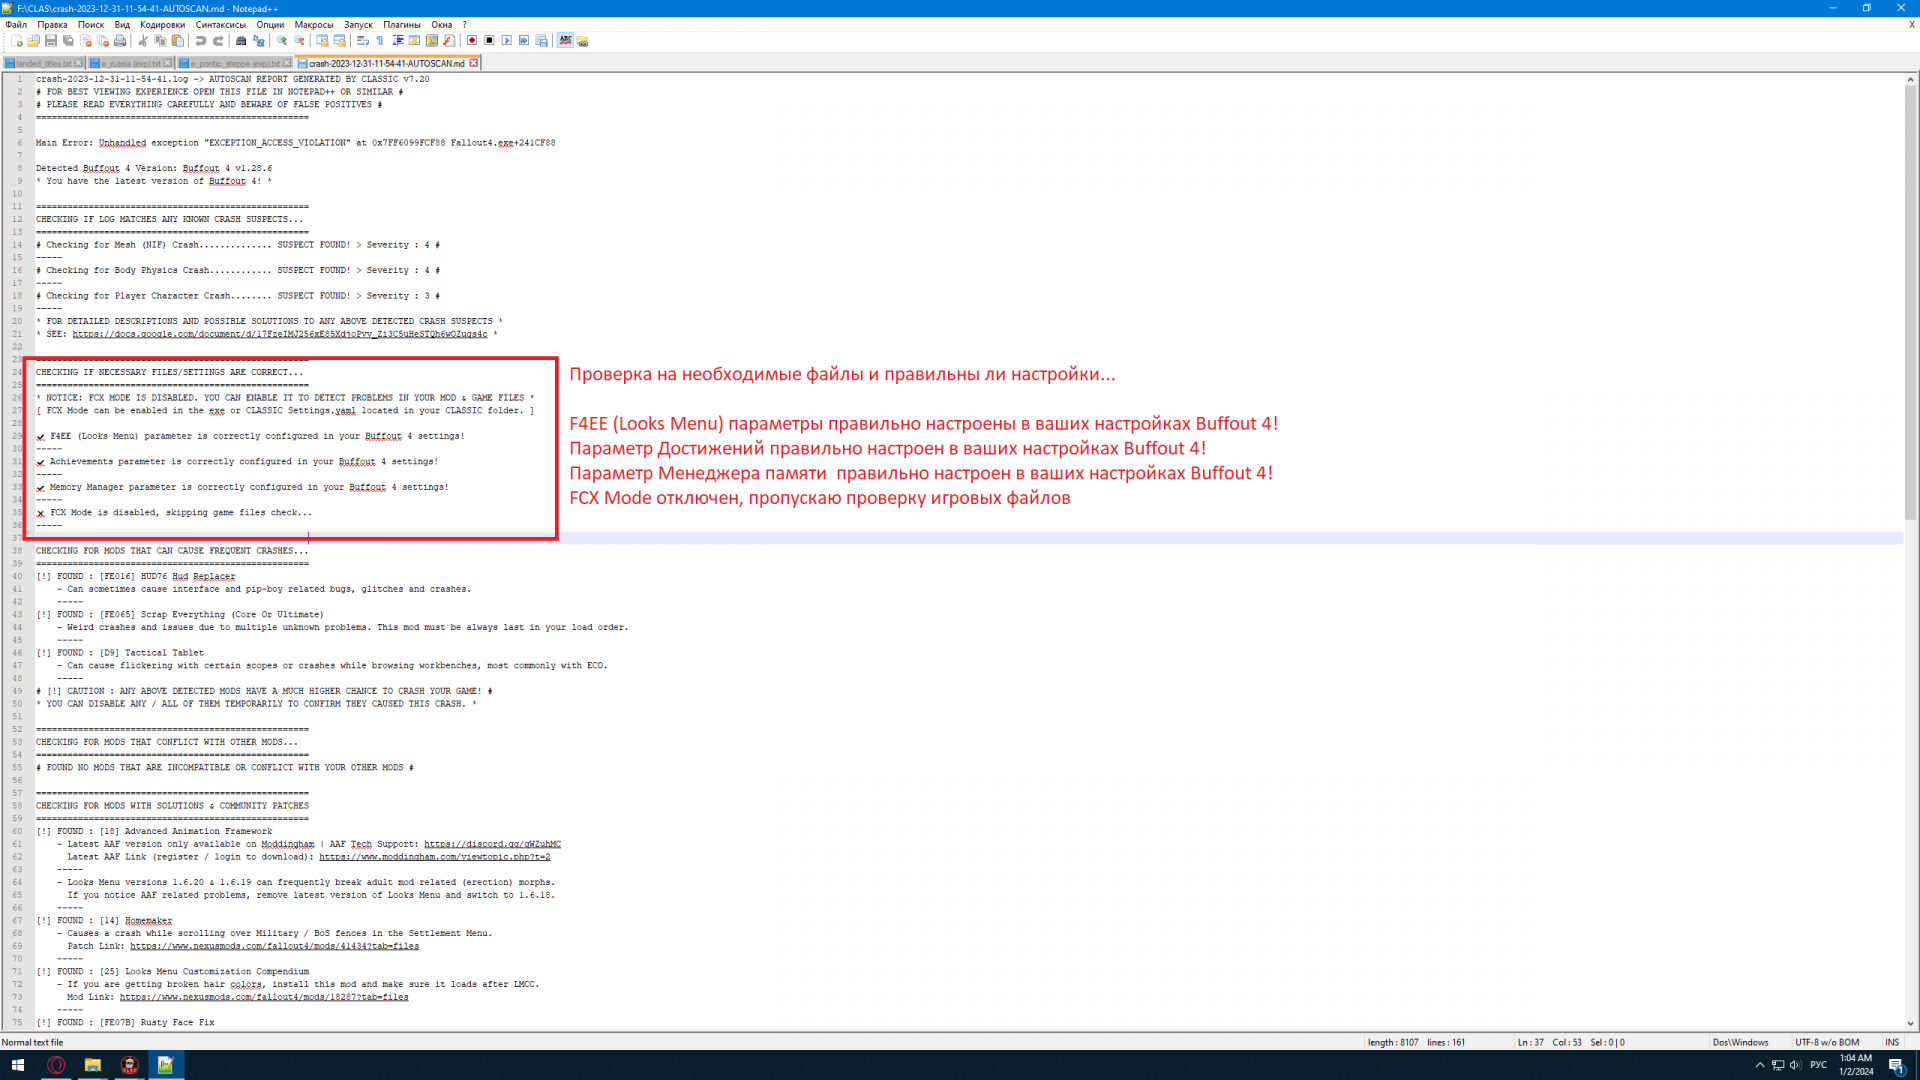
Task: Switch to the landed_titles.txt tab
Action: (43, 63)
